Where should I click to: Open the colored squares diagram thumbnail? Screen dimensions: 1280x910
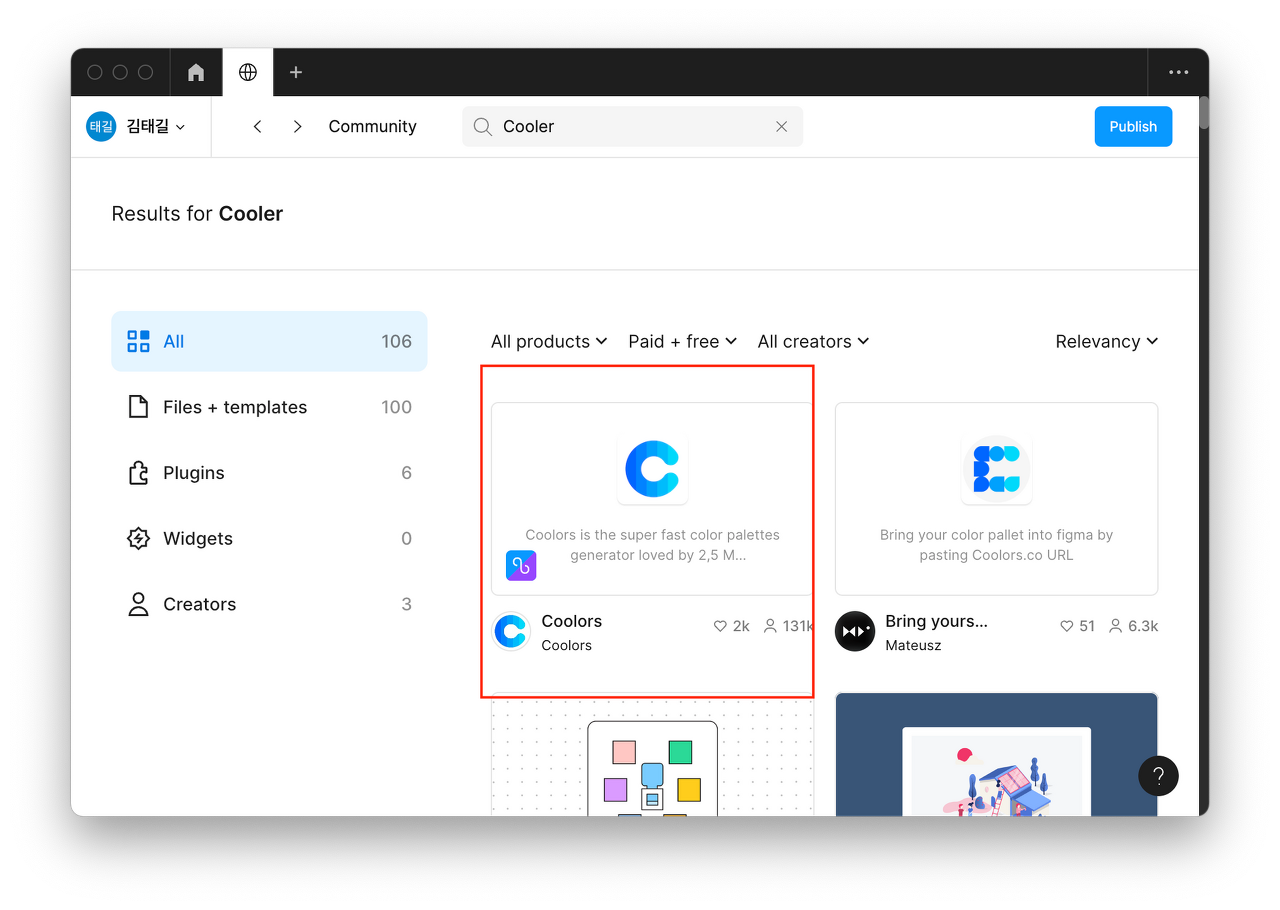pyautogui.click(x=652, y=756)
